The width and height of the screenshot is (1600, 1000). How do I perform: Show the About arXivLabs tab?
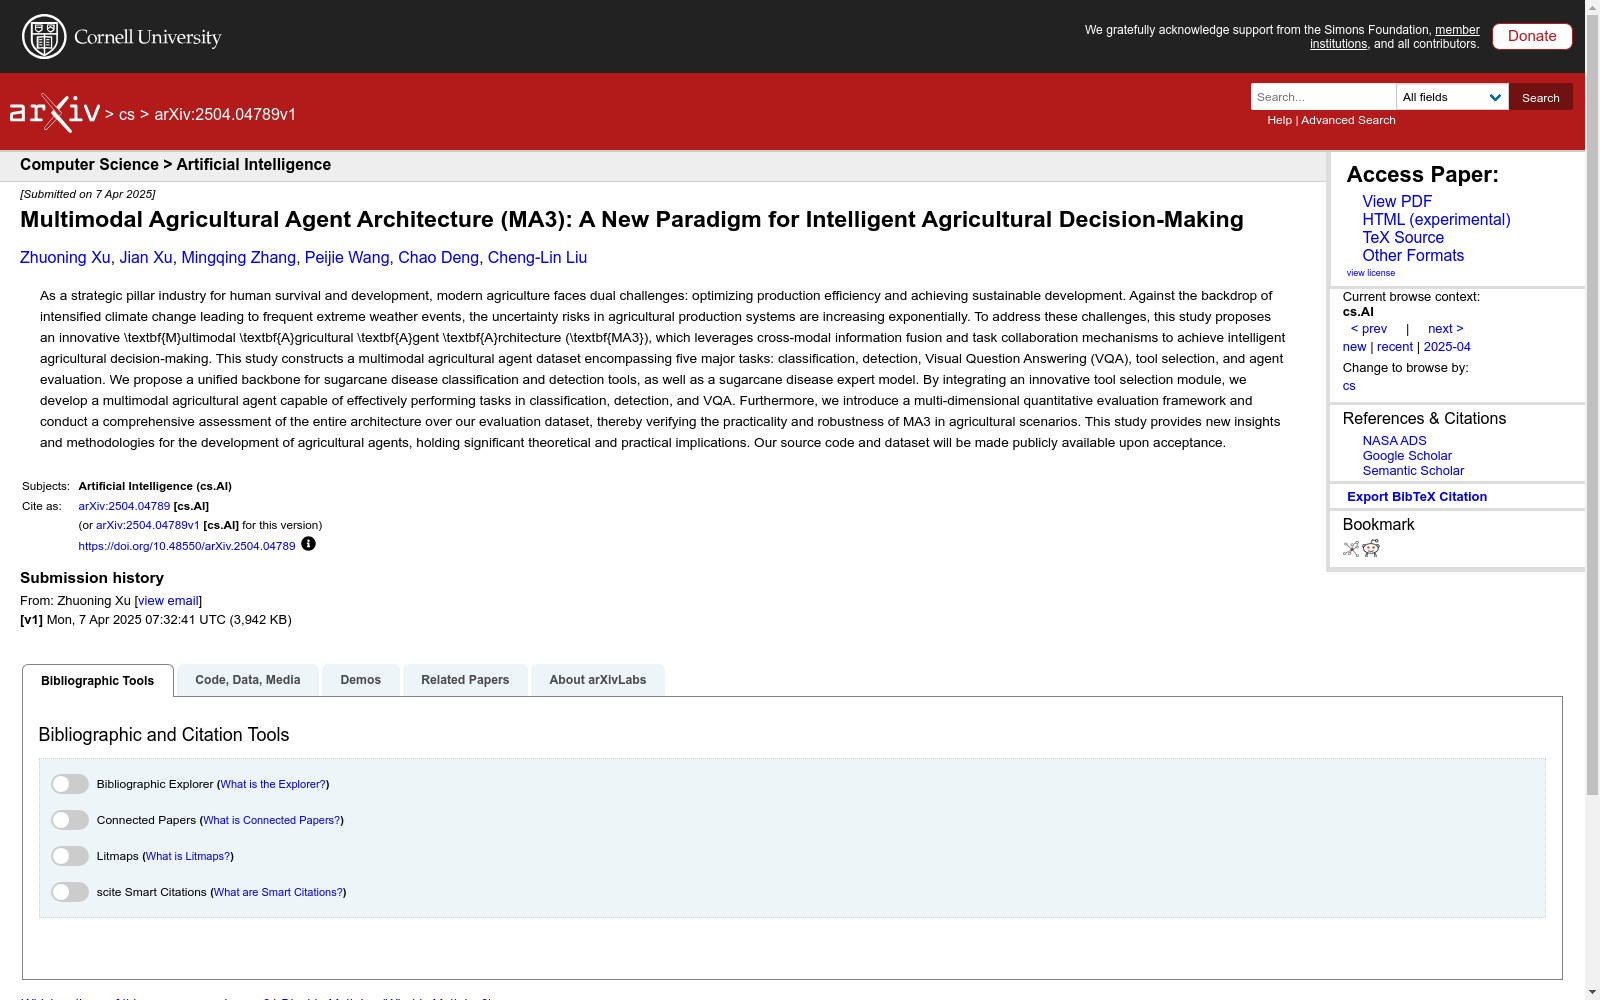[598, 680]
